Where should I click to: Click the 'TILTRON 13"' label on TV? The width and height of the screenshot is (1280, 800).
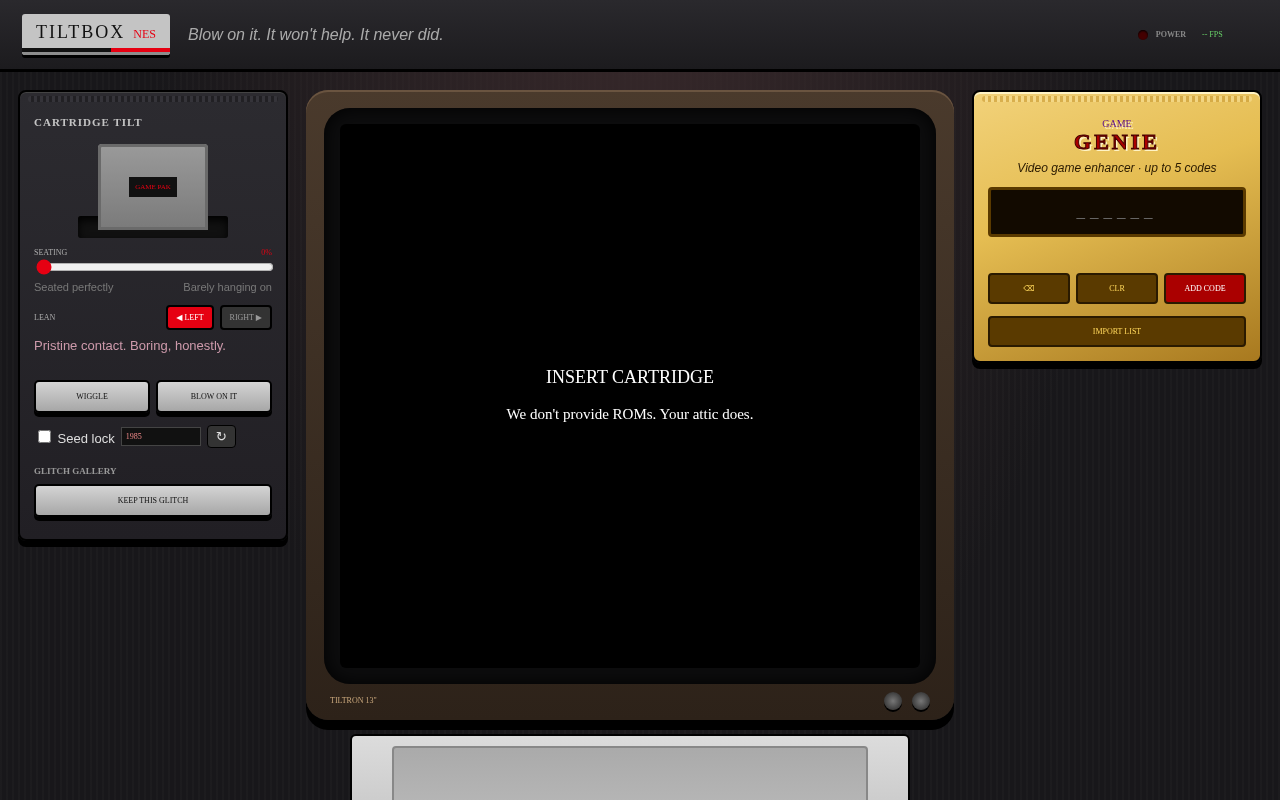[x=353, y=700]
